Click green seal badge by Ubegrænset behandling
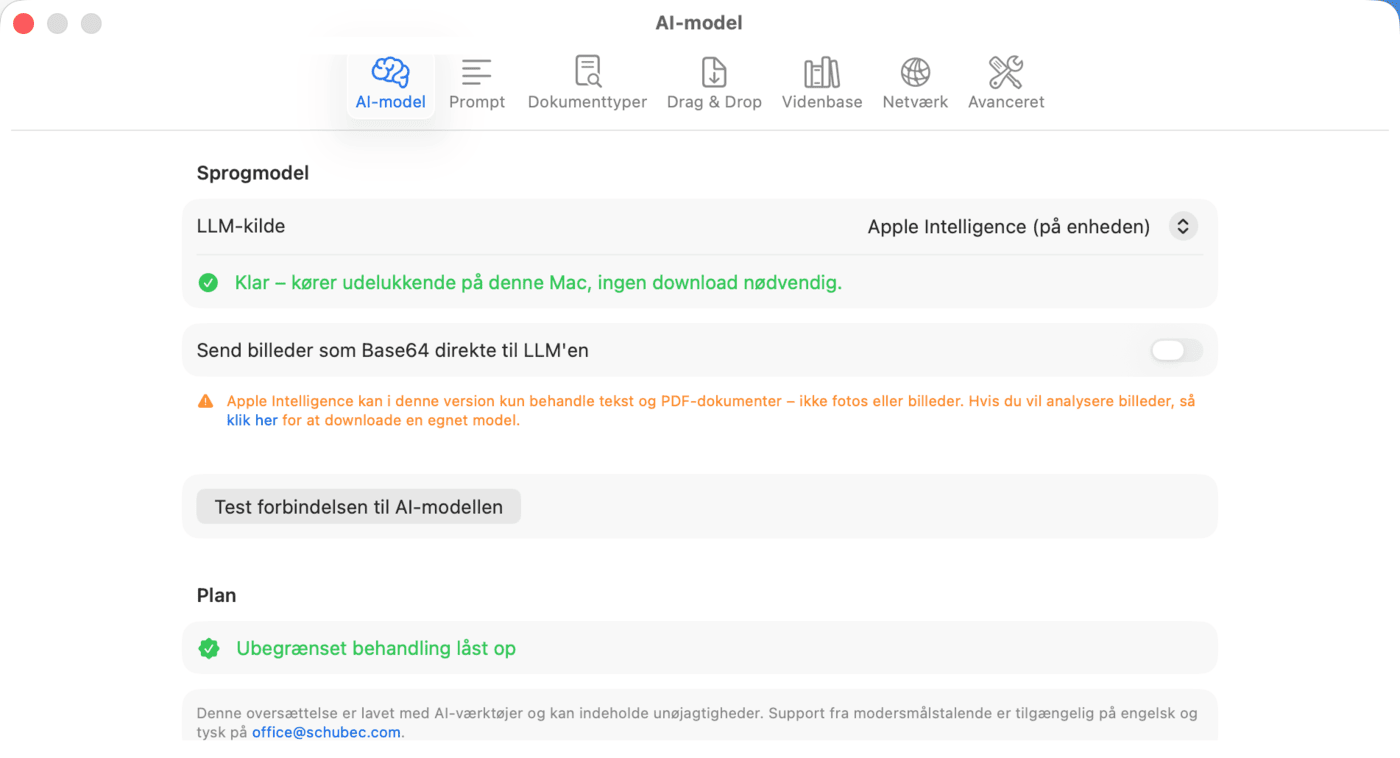Viewport: 1400px width, 758px height. [x=209, y=649]
